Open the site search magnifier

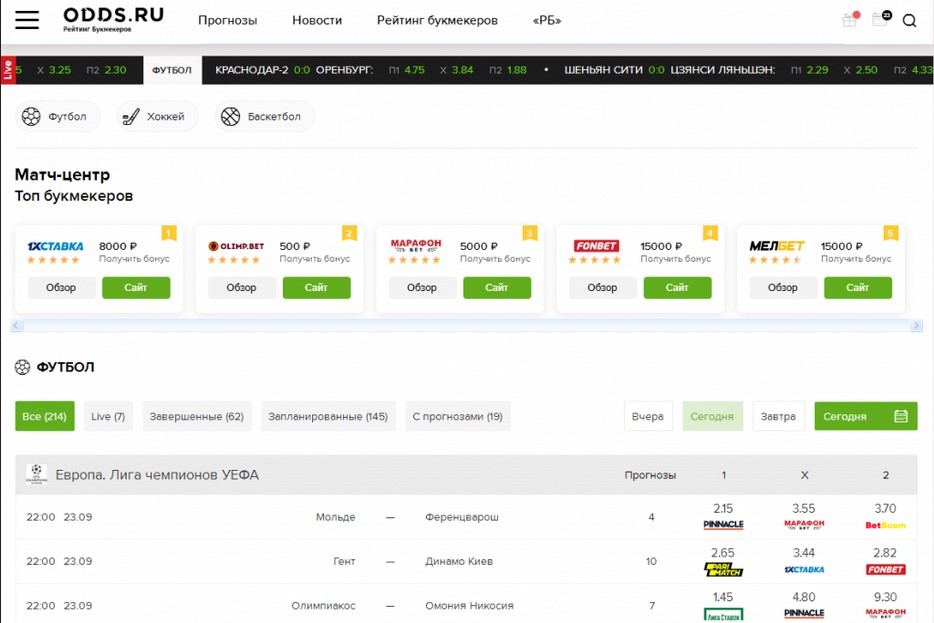(x=908, y=20)
